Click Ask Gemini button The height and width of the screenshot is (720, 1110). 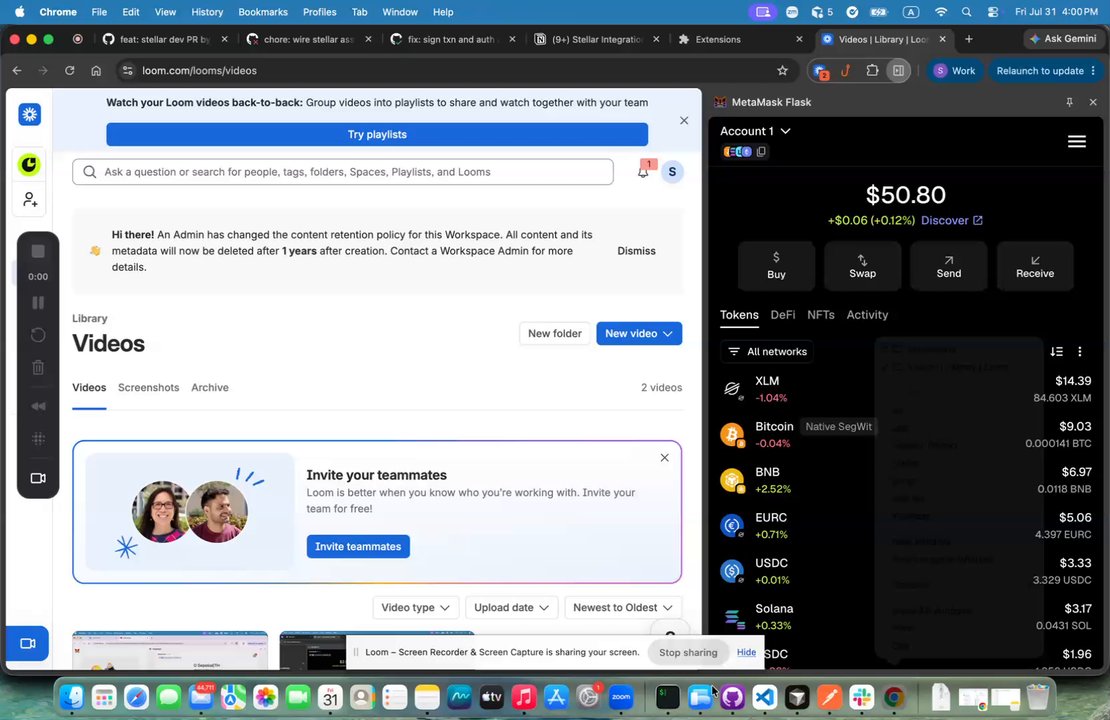(1063, 39)
